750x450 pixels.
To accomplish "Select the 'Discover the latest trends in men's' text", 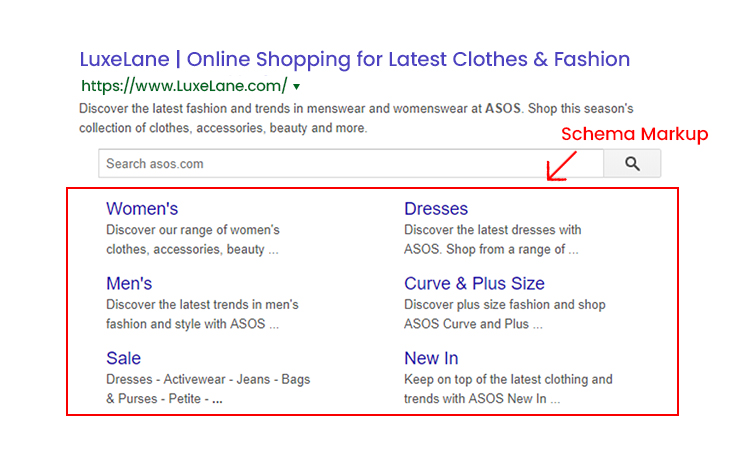I will 202,305.
